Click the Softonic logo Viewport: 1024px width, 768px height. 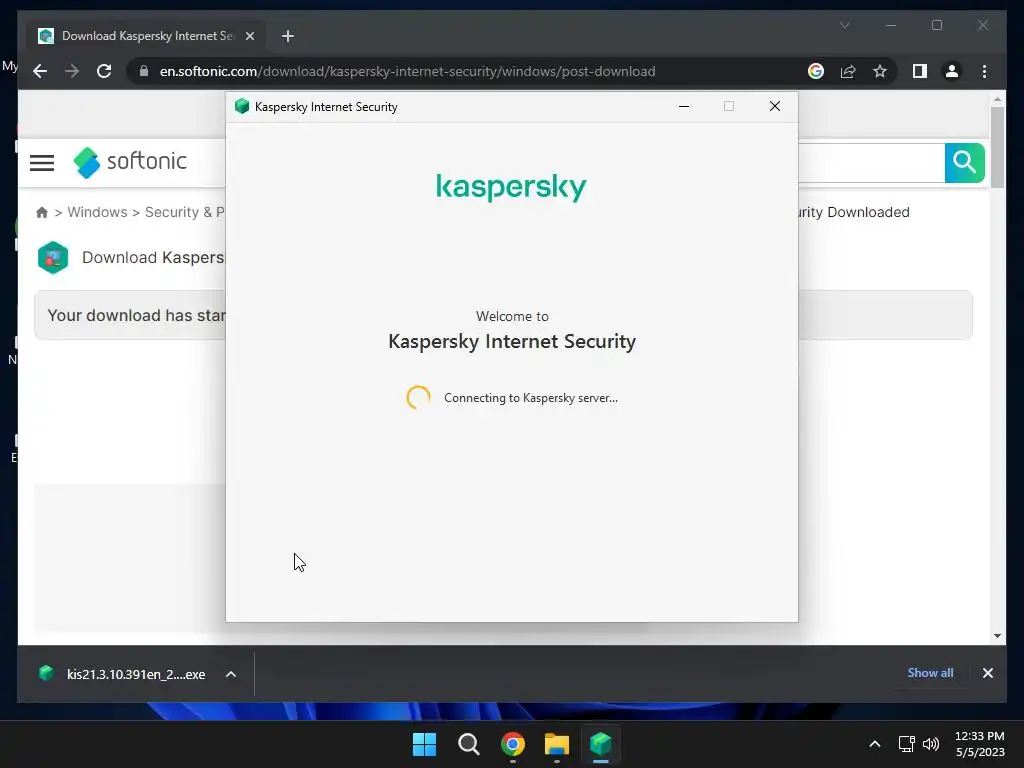131,162
